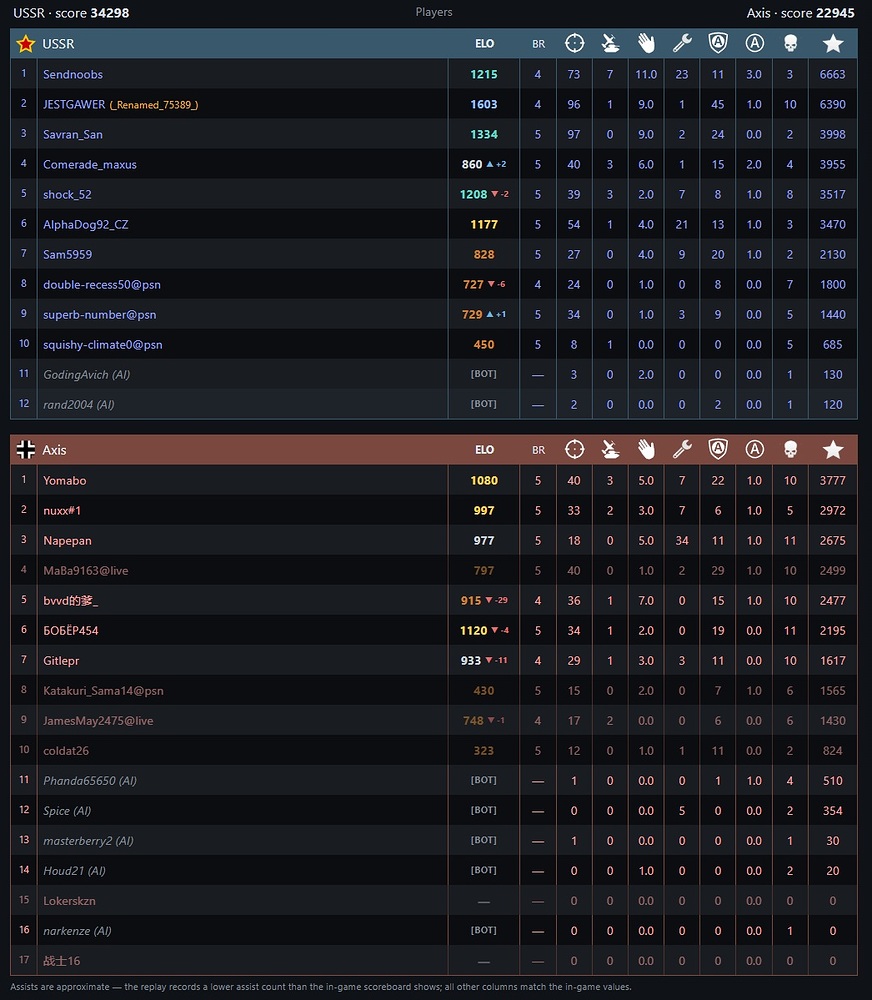The image size is (872, 1000).
Task: Click the circled-A icon in Axis header
Action: pos(755,450)
